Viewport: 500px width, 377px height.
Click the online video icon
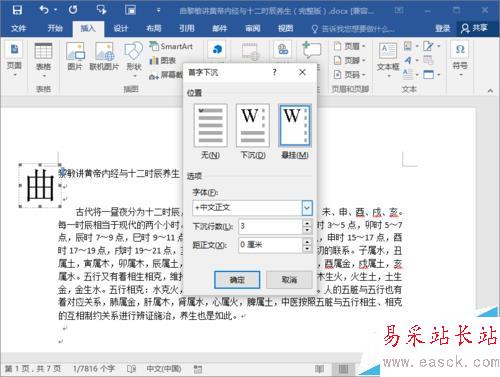(x=250, y=52)
